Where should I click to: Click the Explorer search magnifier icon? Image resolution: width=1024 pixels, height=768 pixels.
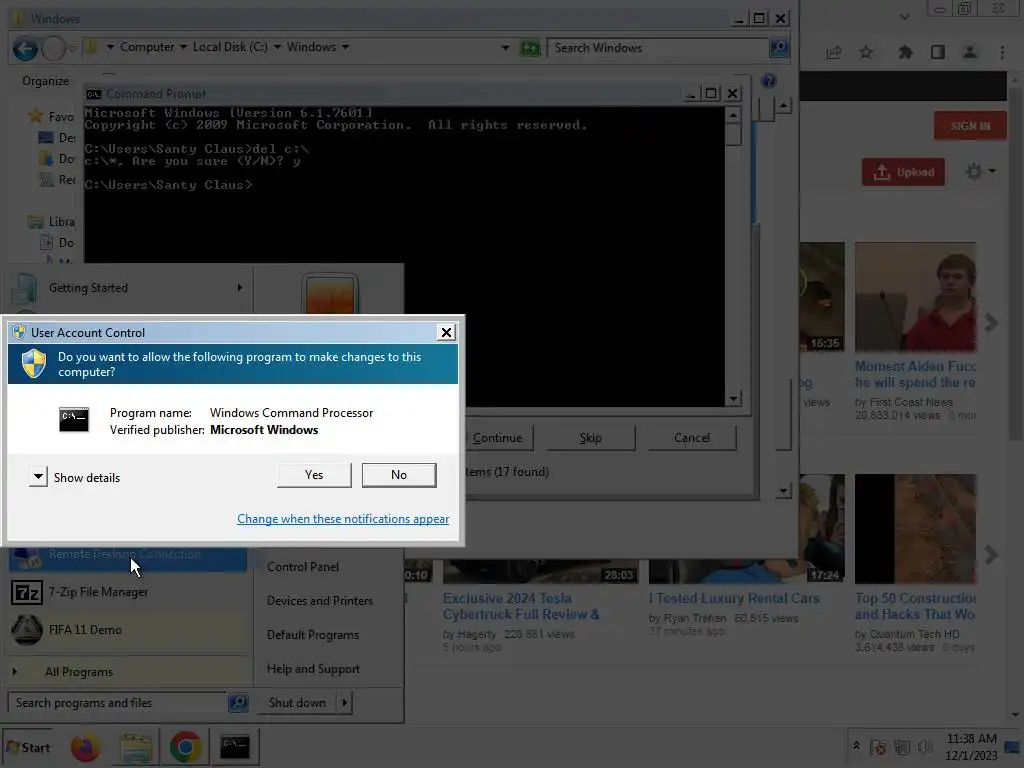coord(778,48)
